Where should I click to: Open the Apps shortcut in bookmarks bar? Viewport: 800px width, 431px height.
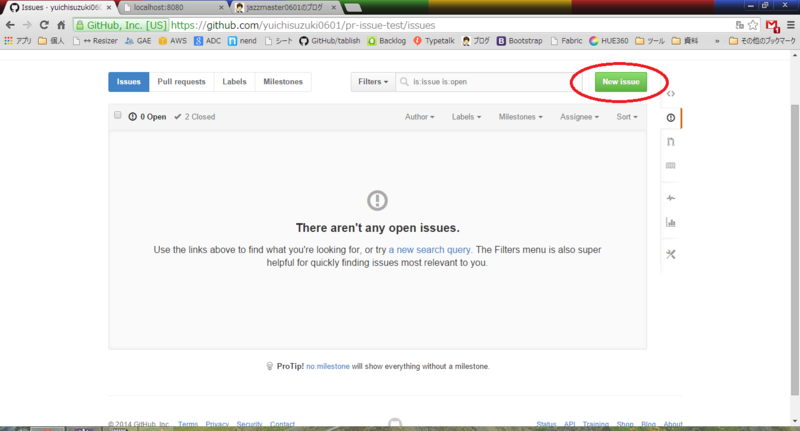17,41
